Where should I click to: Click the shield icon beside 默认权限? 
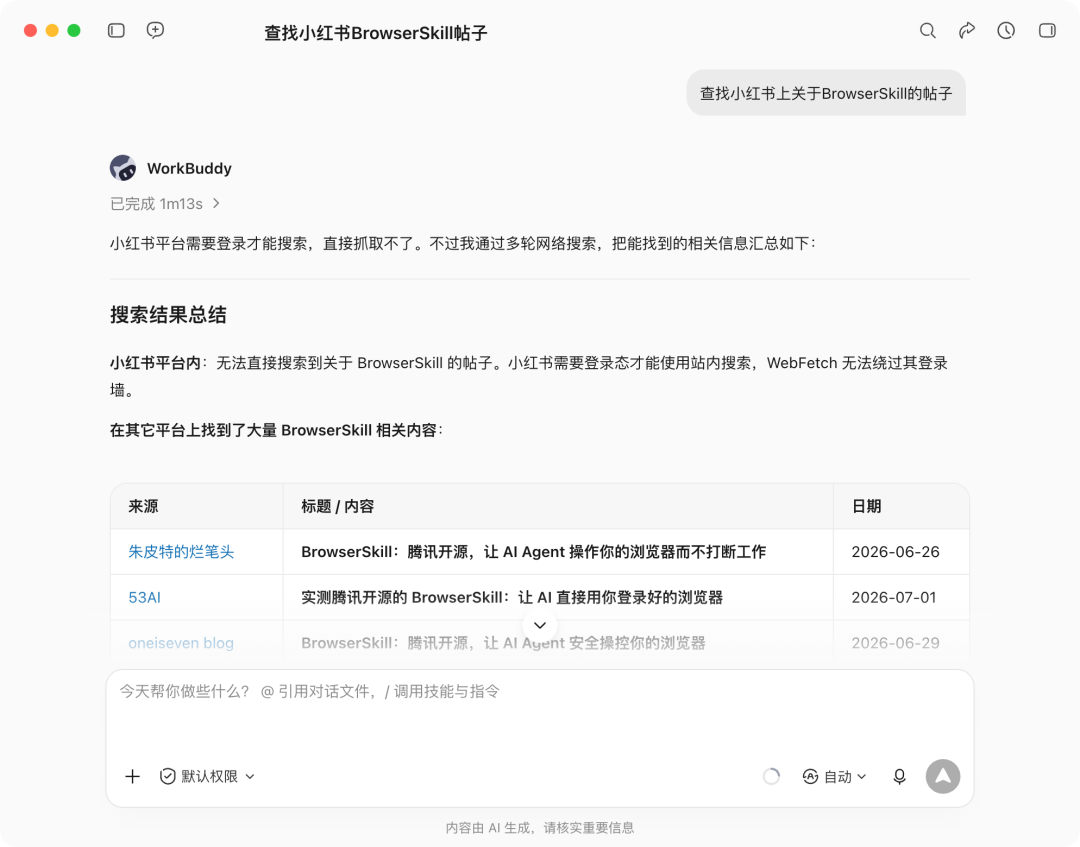pos(167,777)
